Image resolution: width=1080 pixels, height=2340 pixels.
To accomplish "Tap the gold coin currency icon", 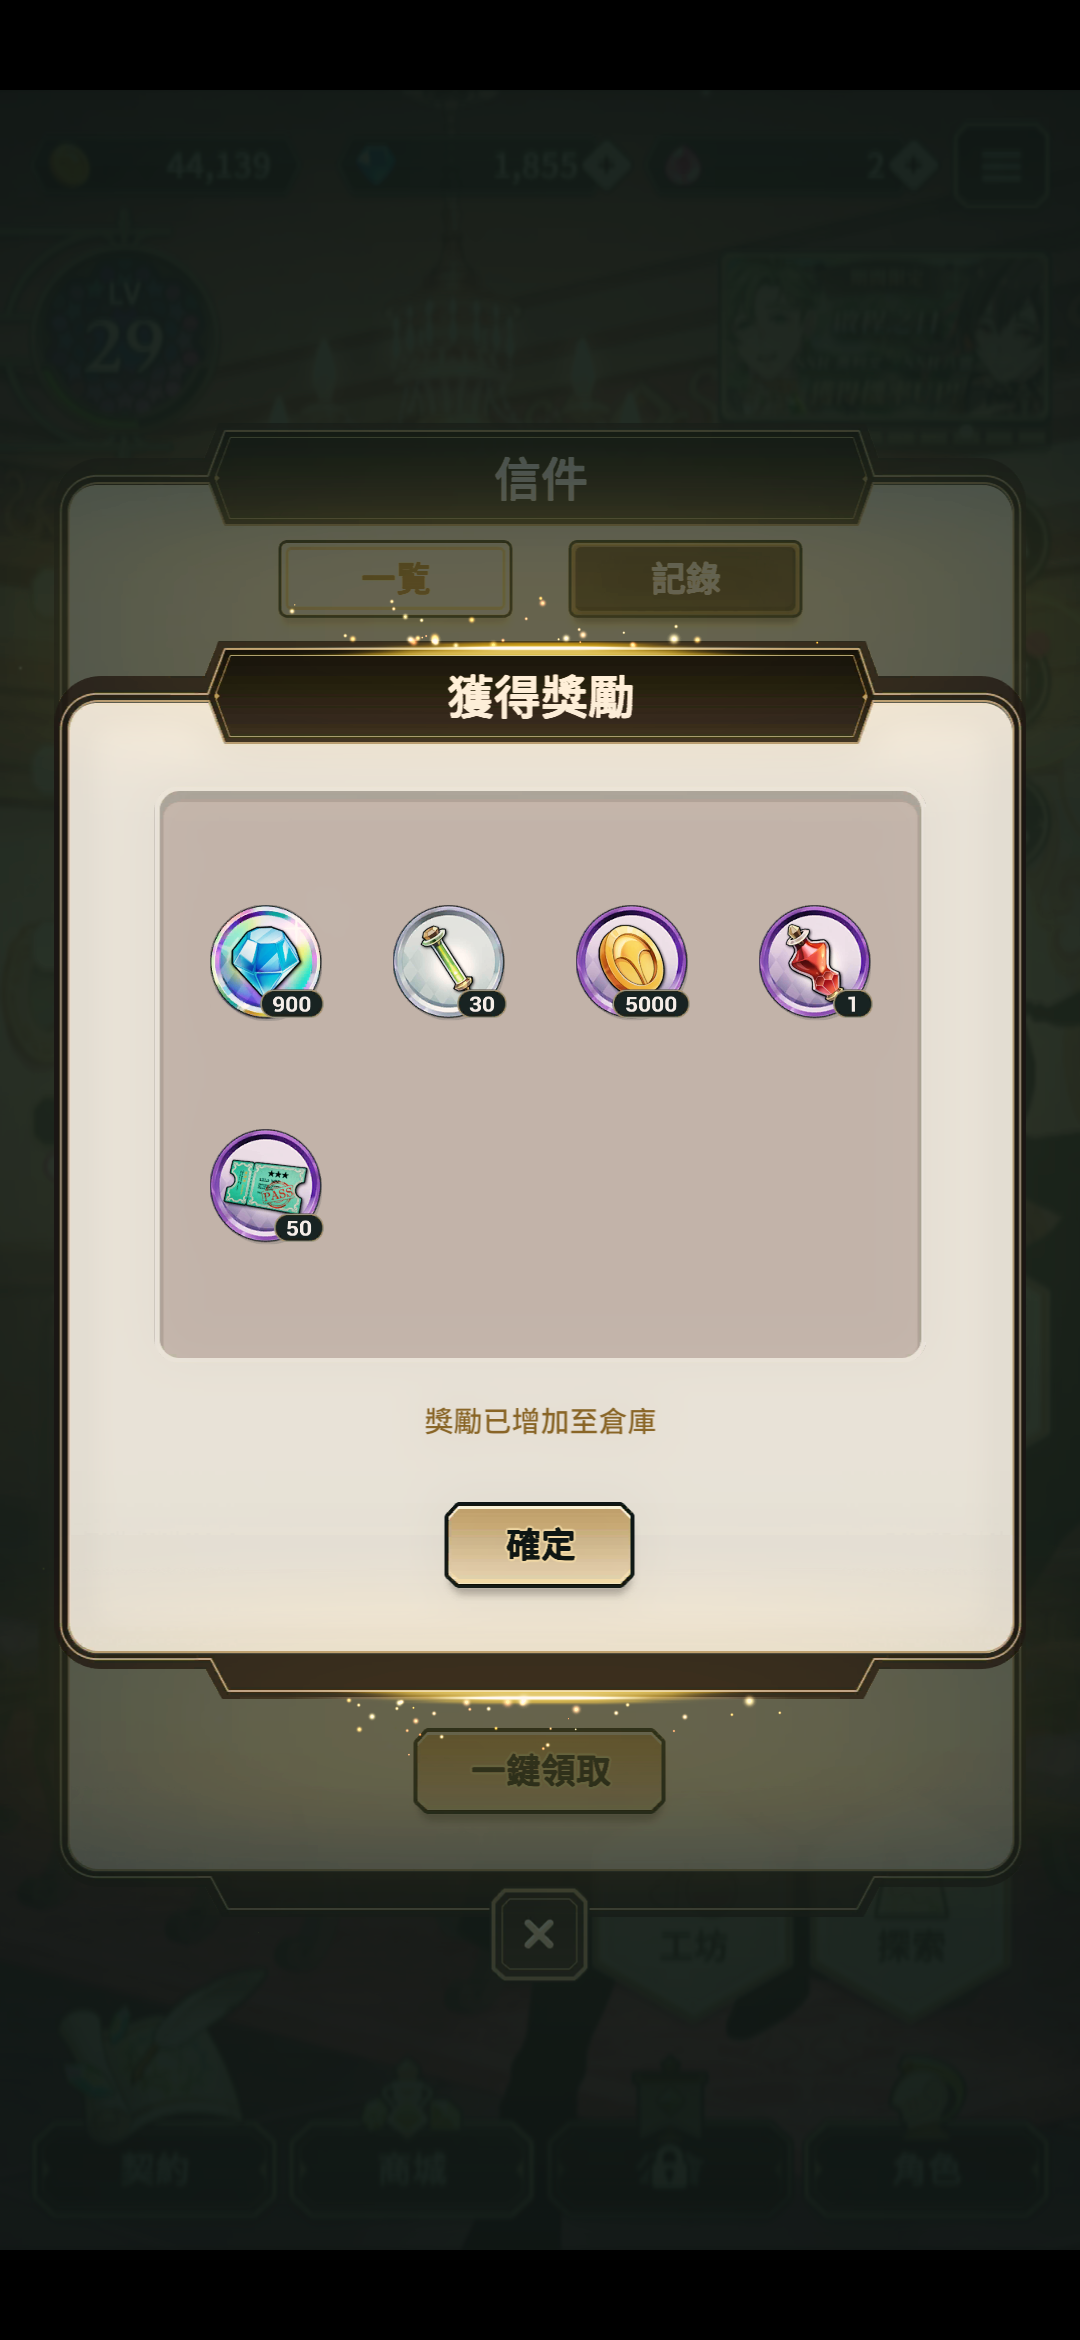I will pos(69,165).
